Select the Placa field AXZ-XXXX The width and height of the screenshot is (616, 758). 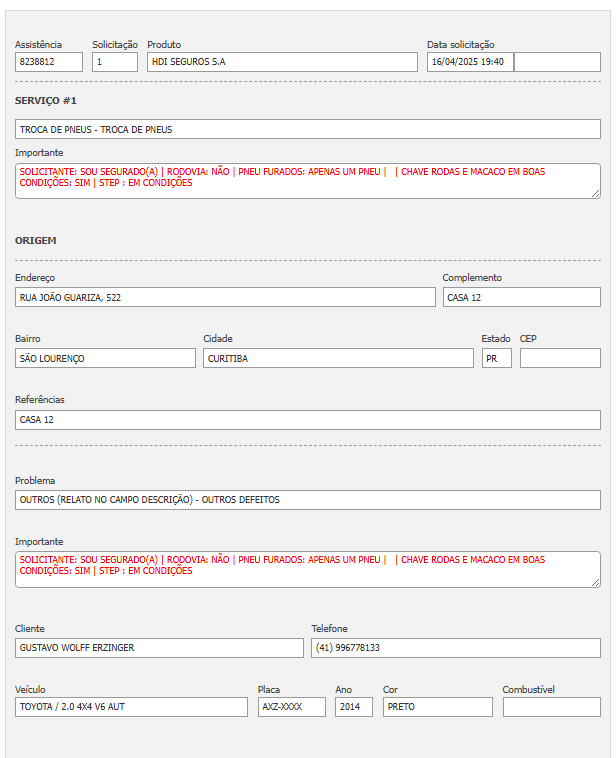click(x=292, y=707)
